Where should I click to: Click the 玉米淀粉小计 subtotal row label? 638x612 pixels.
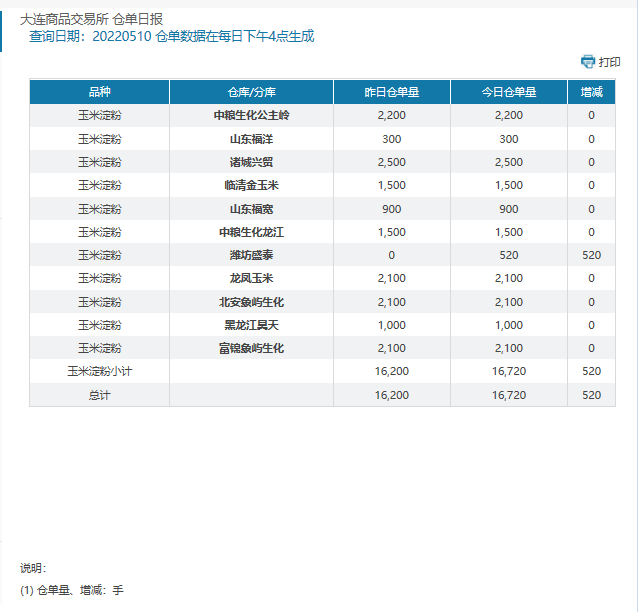pyautogui.click(x=99, y=371)
